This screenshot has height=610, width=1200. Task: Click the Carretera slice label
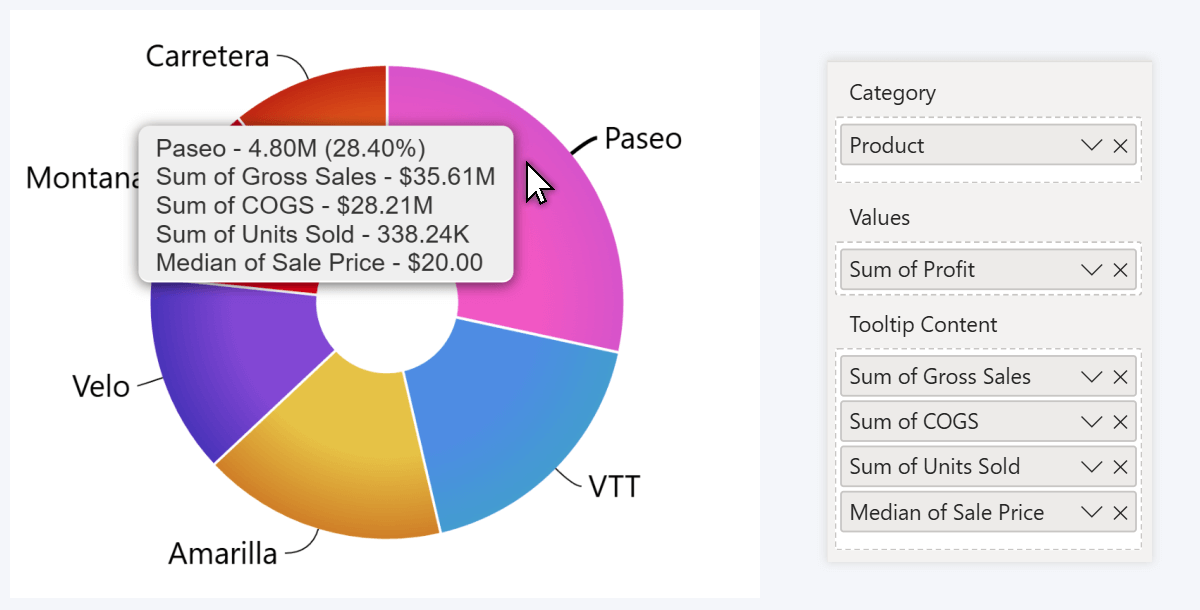tap(207, 57)
